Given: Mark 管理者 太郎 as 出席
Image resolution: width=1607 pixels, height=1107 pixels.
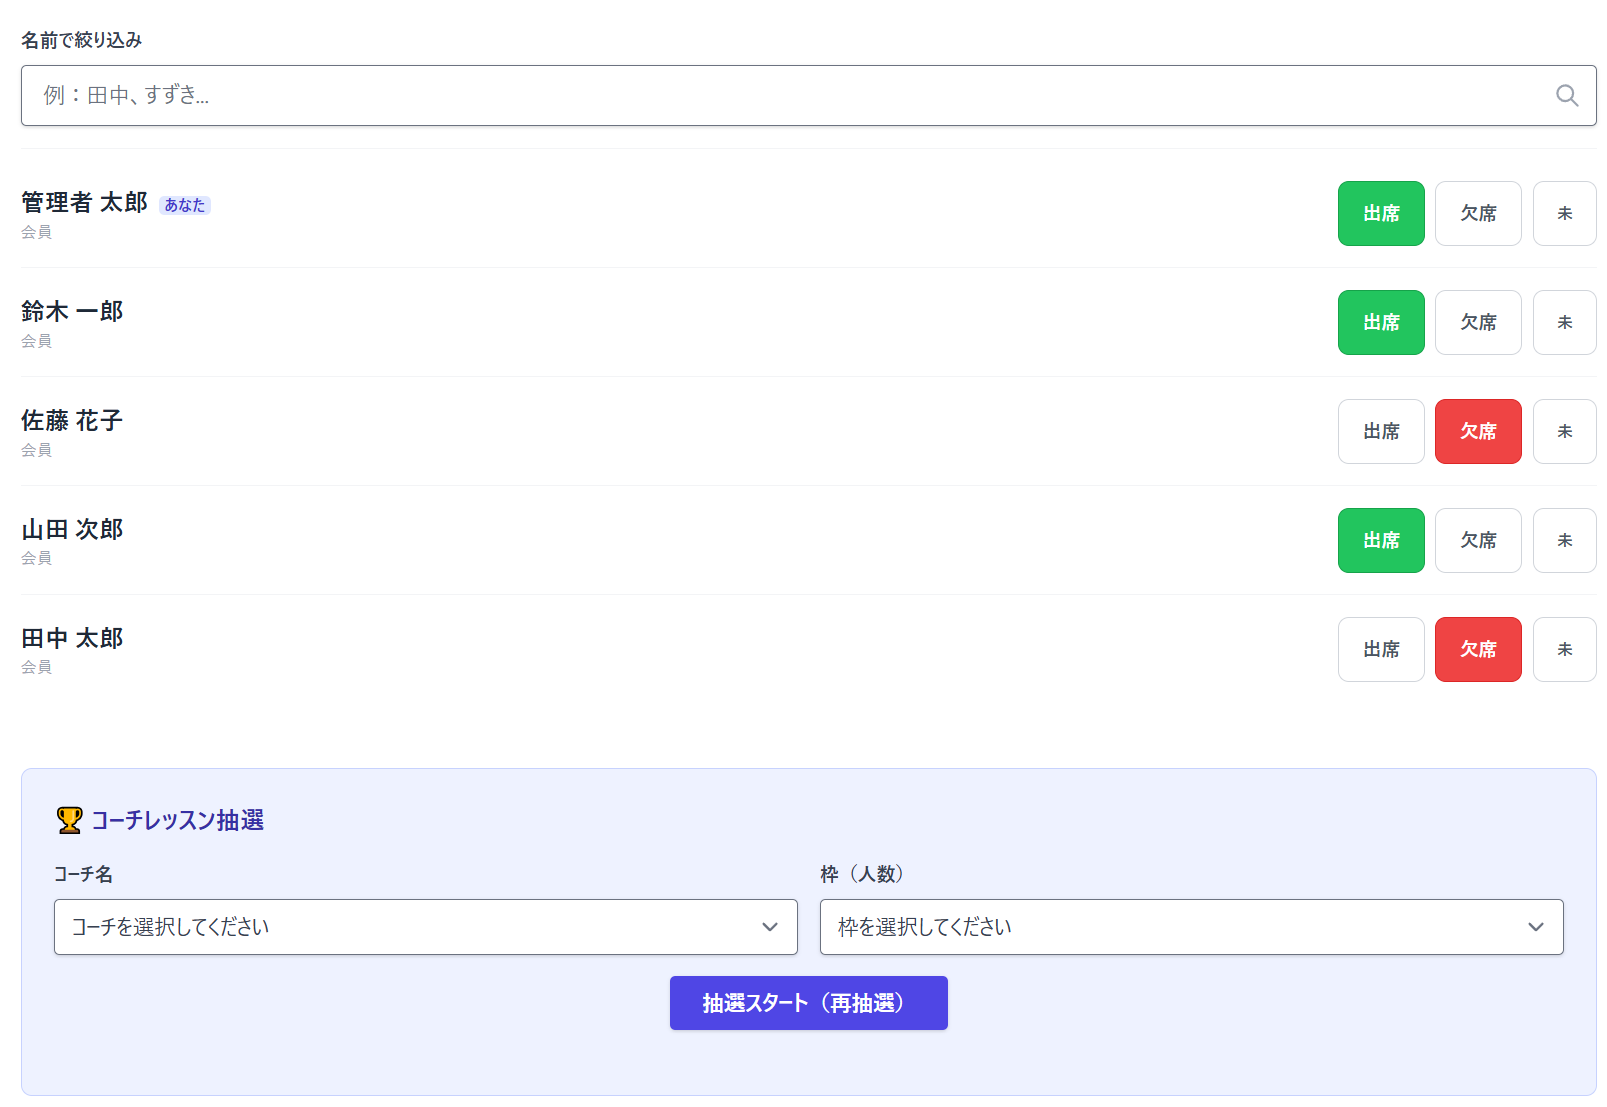Looking at the screenshot, I should (x=1380, y=214).
